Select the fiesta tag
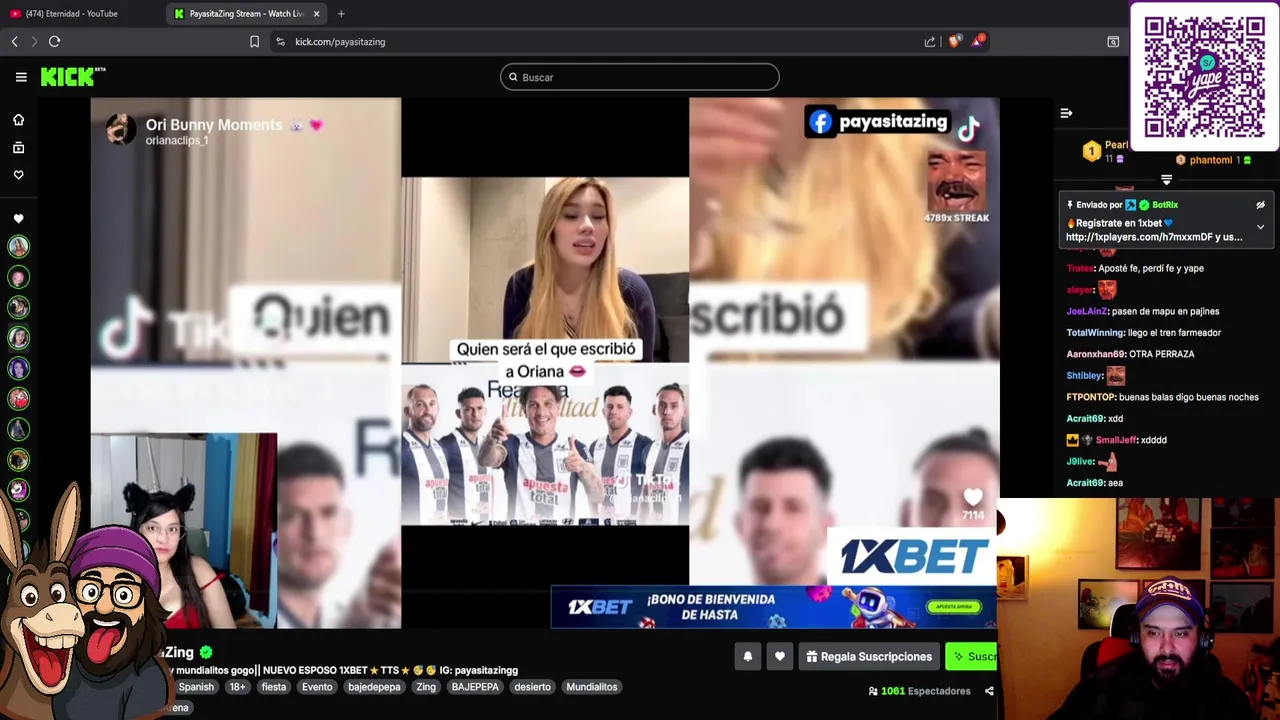 tap(274, 687)
